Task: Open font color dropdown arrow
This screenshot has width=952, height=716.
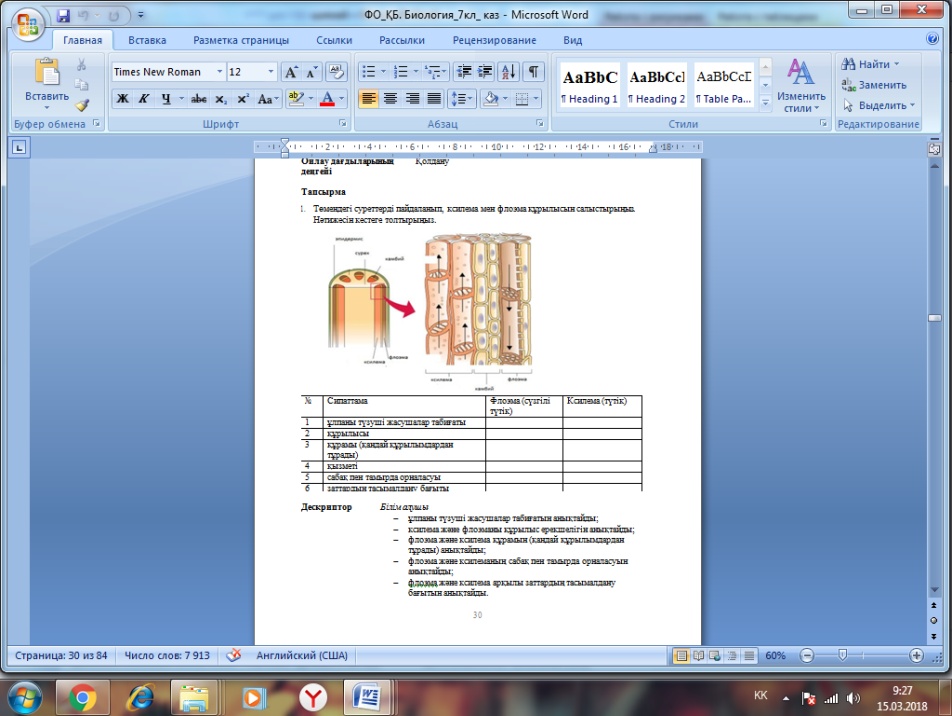Action: (x=342, y=98)
